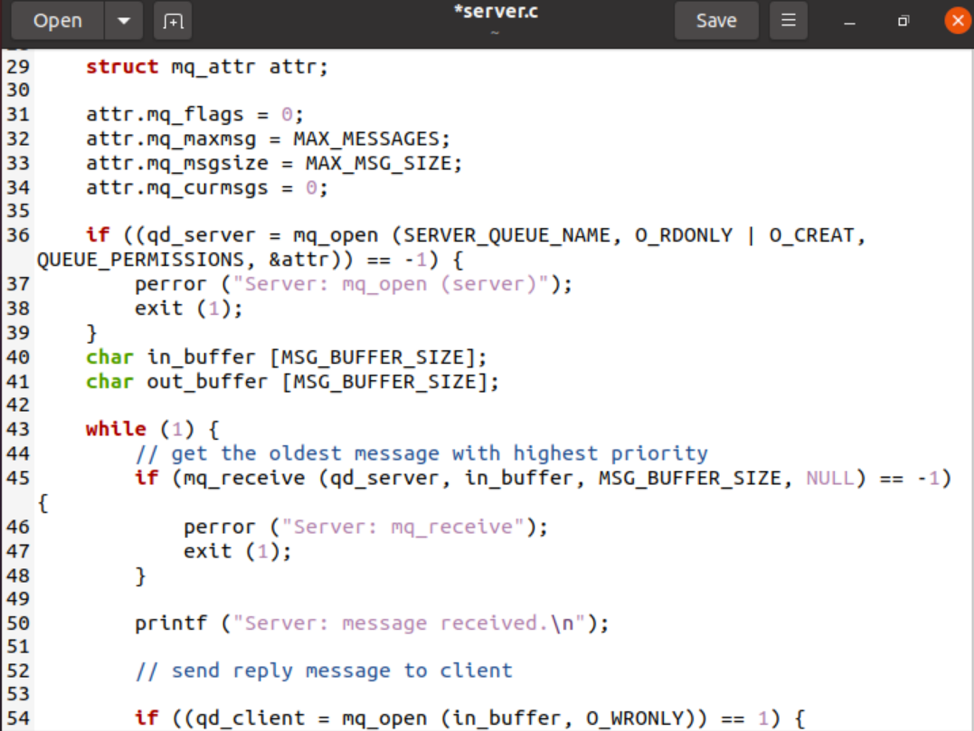Click 'MAX_MESSAGES' on line 32

coord(366,139)
